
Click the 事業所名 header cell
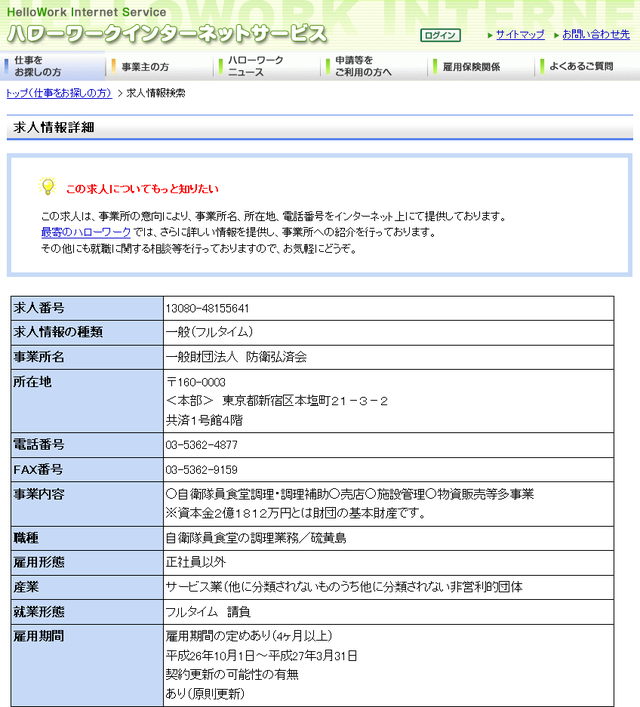tap(87, 358)
